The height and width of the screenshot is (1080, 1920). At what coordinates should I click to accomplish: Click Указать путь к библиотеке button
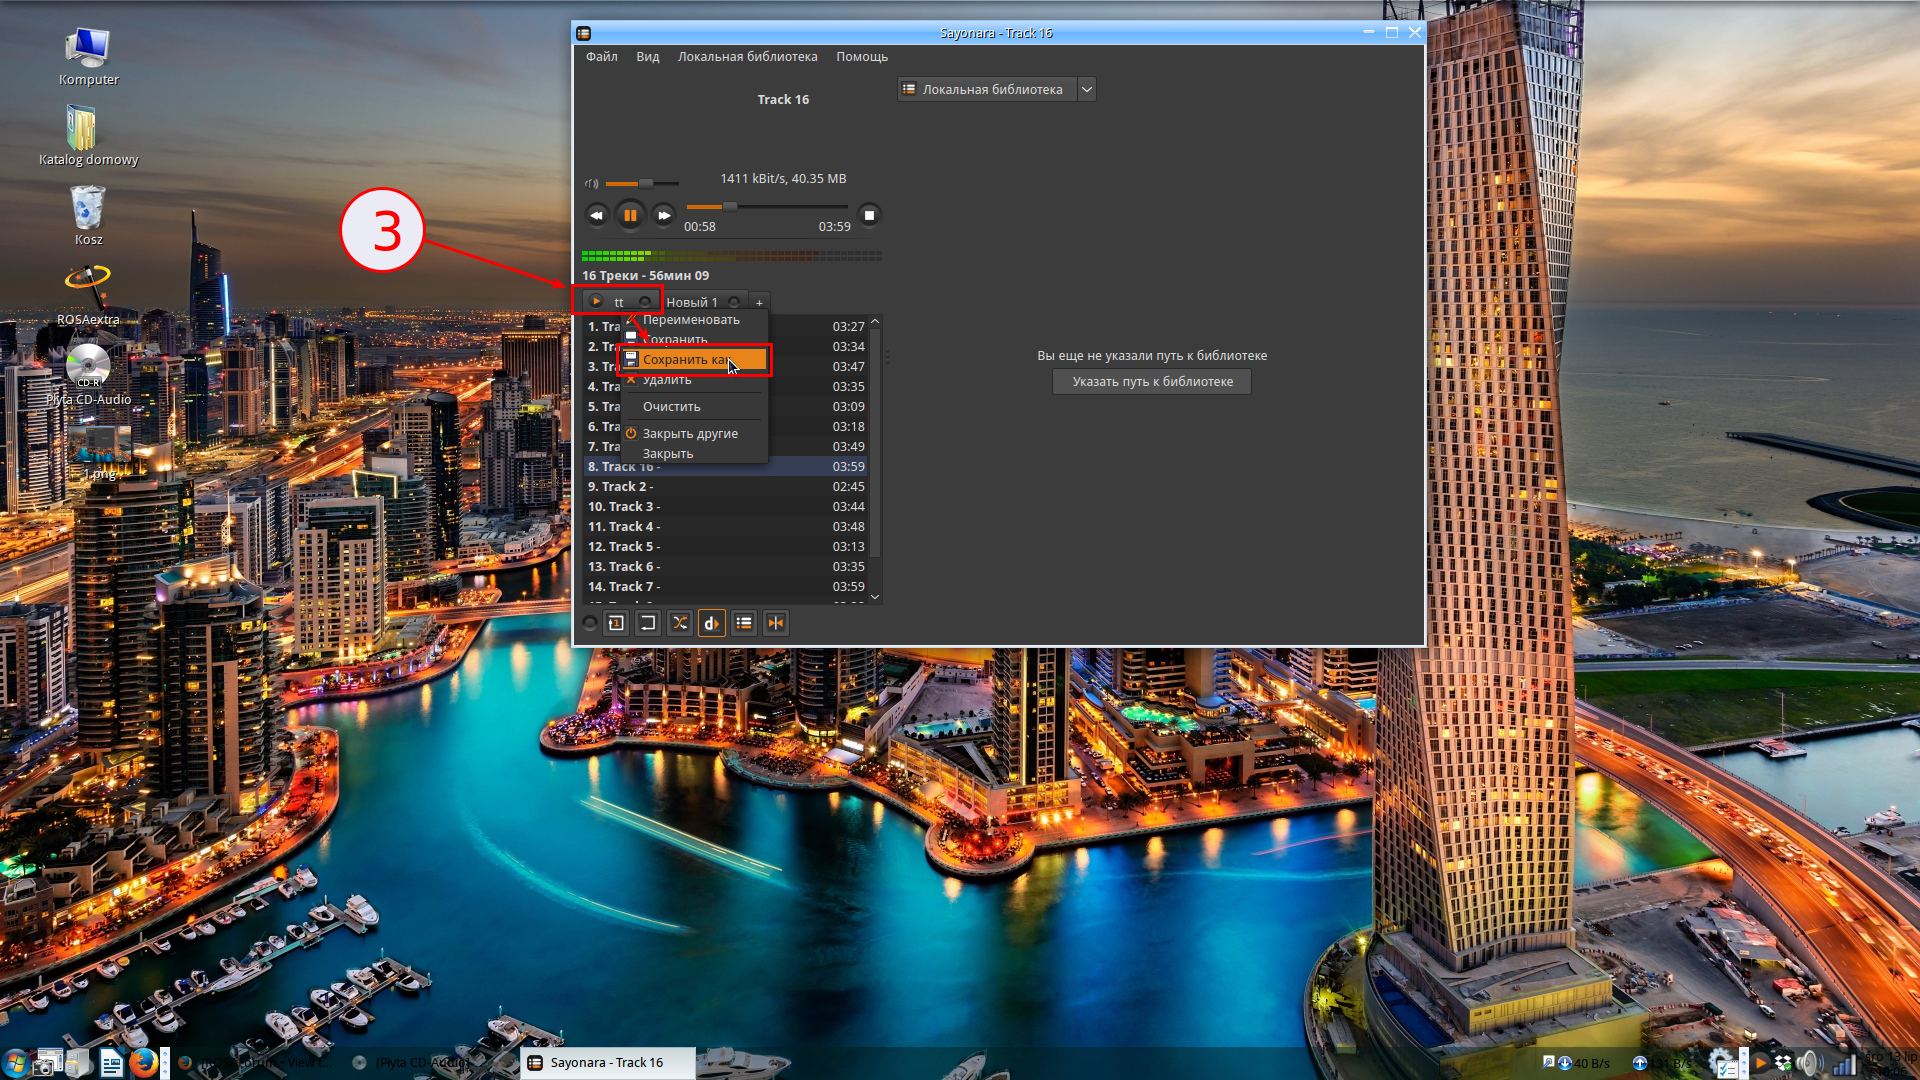click(x=1152, y=381)
